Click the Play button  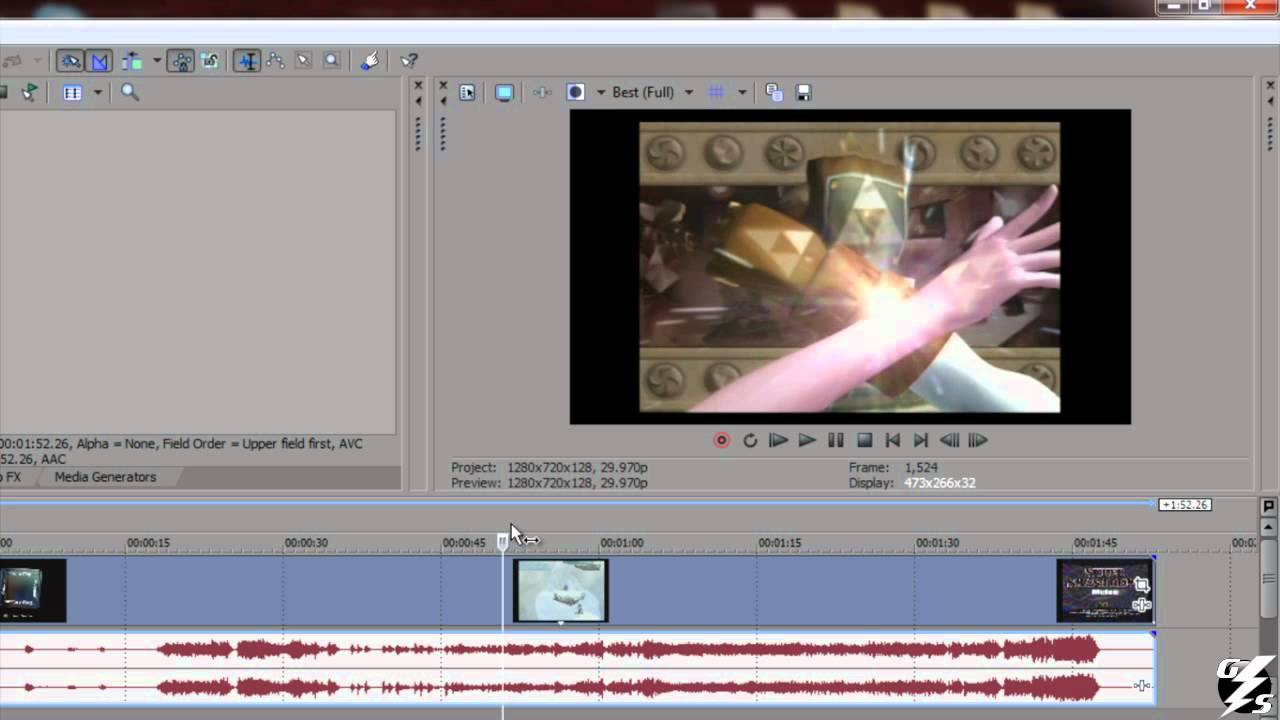(807, 440)
